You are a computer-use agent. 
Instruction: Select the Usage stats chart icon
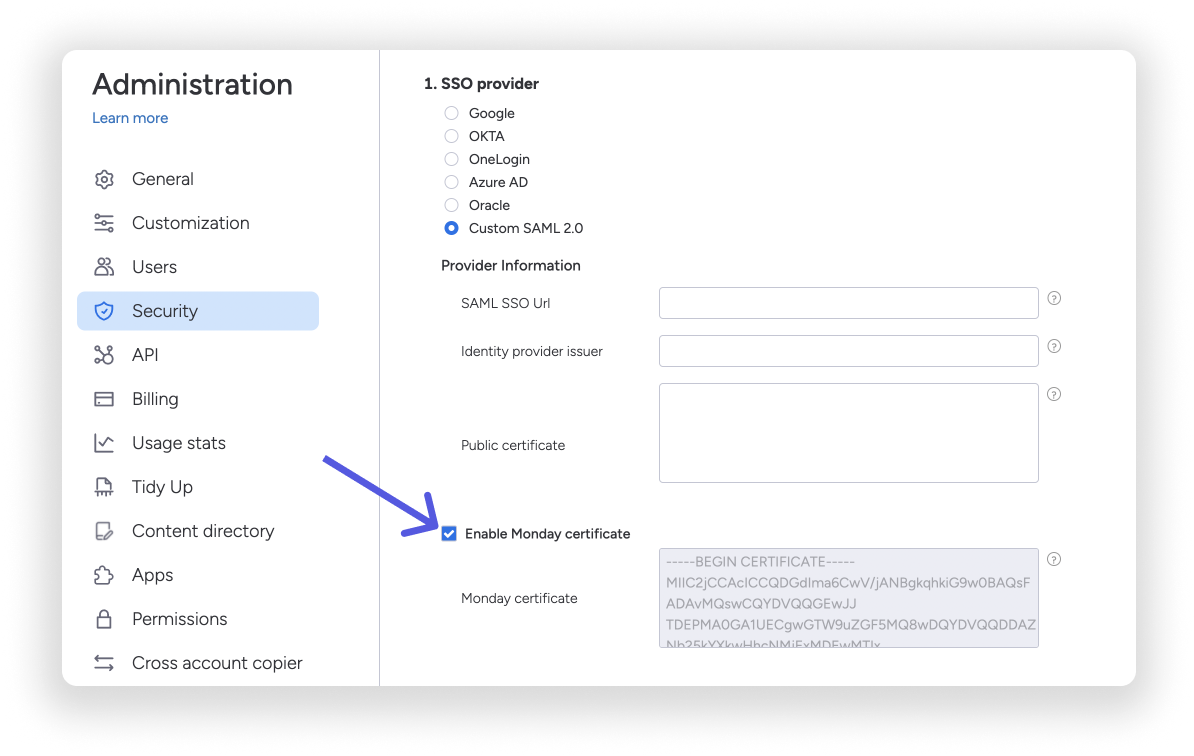104,443
